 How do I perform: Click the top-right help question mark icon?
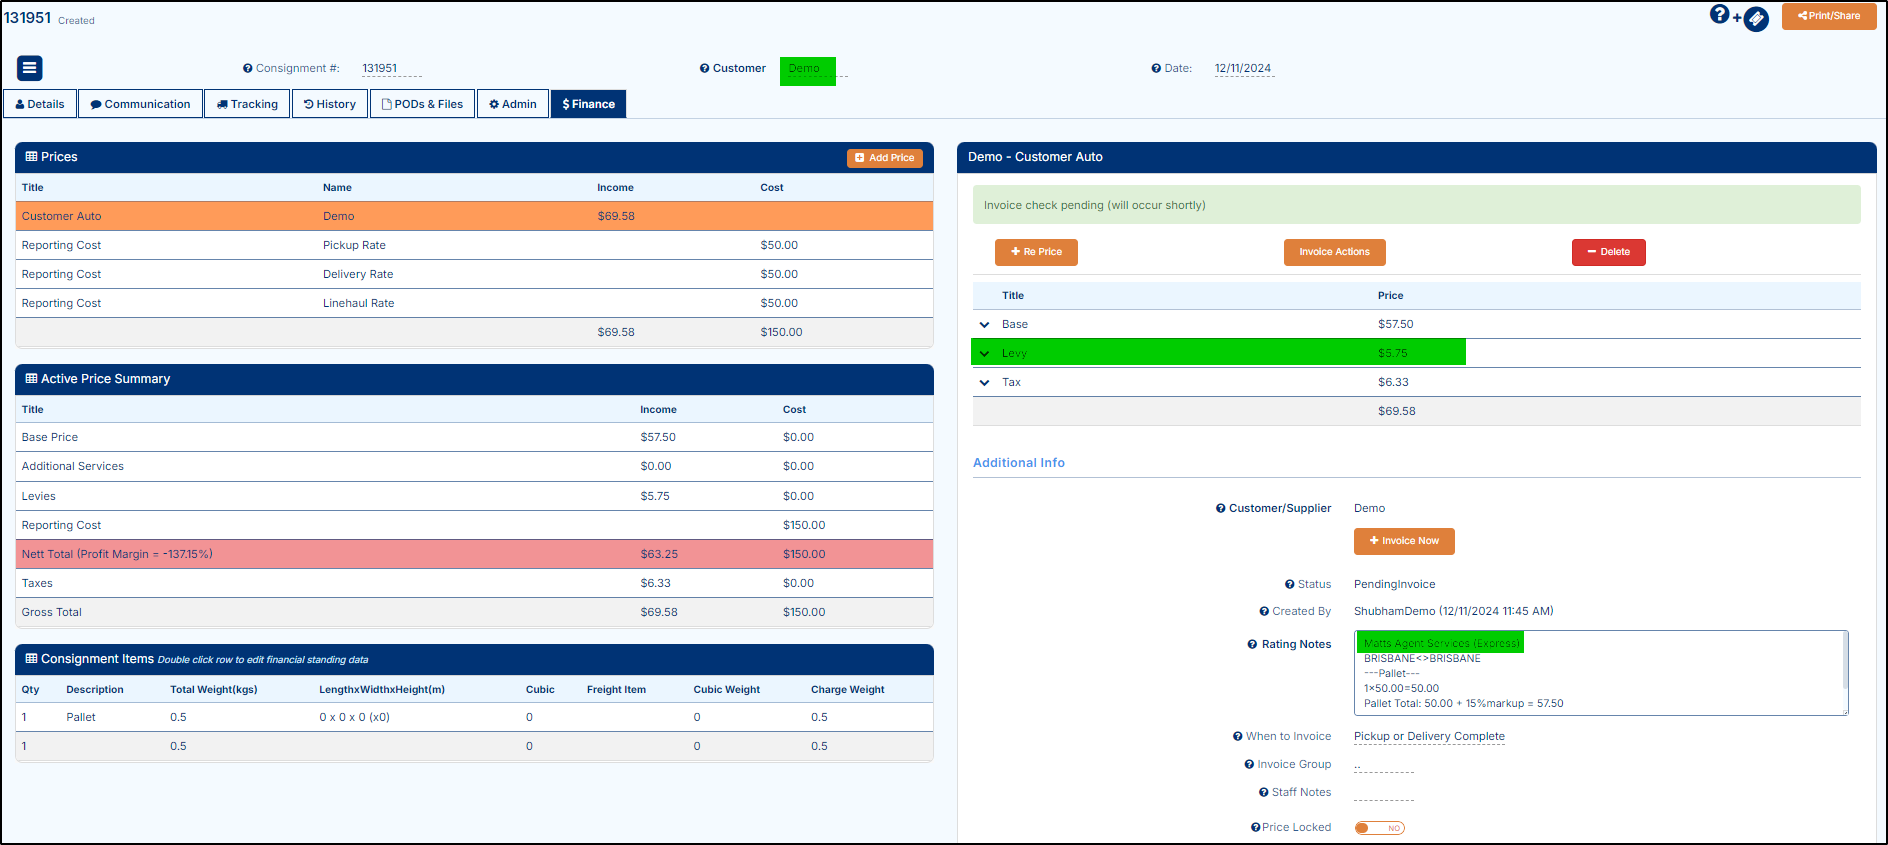pos(1719,14)
